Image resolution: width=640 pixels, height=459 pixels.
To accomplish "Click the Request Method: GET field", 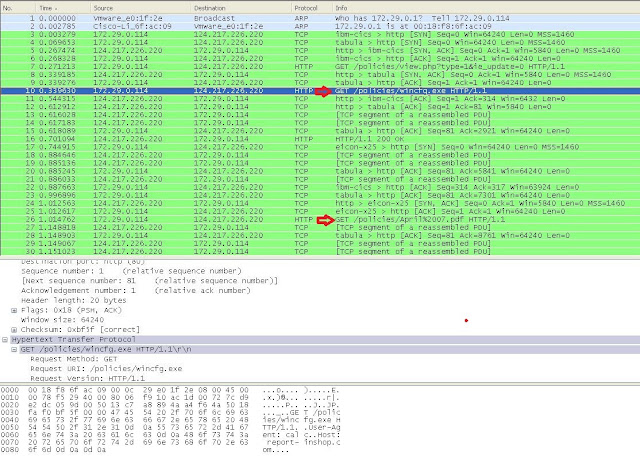I will pyautogui.click(x=73, y=359).
